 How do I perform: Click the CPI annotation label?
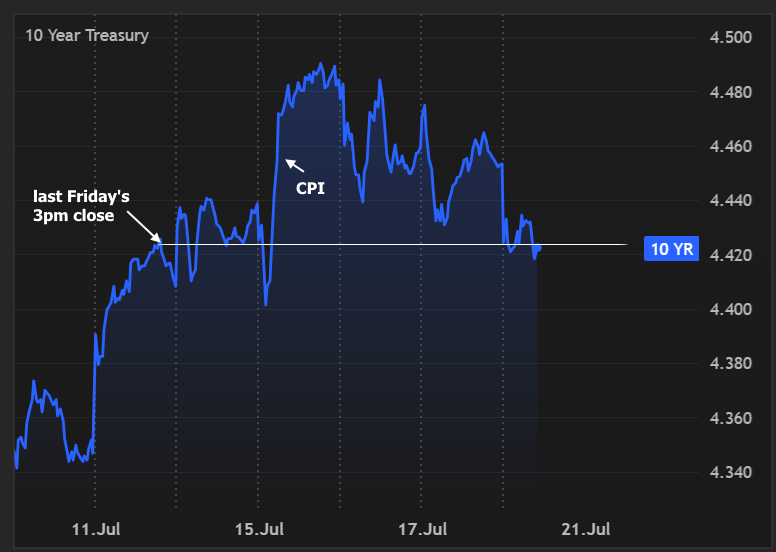click(310, 188)
